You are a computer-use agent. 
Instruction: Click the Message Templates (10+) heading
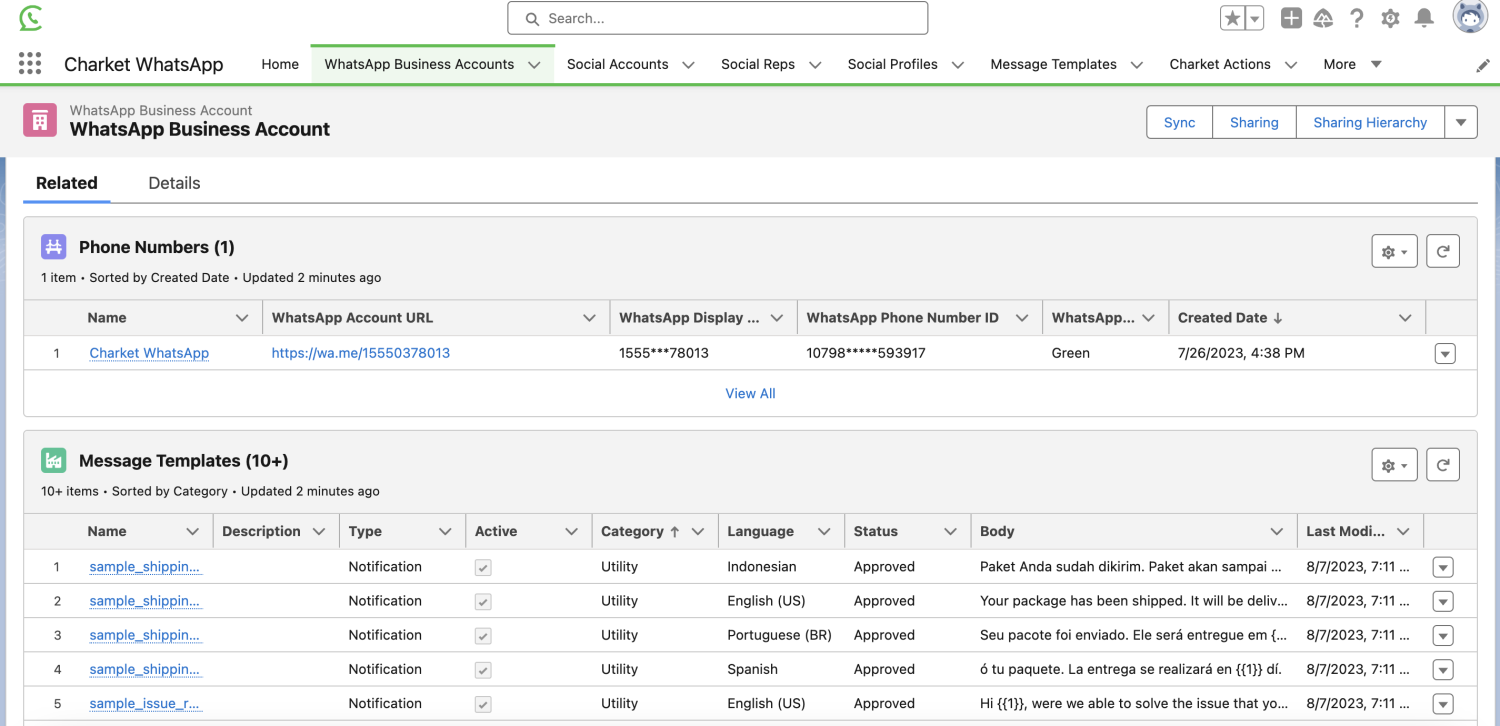click(183, 461)
